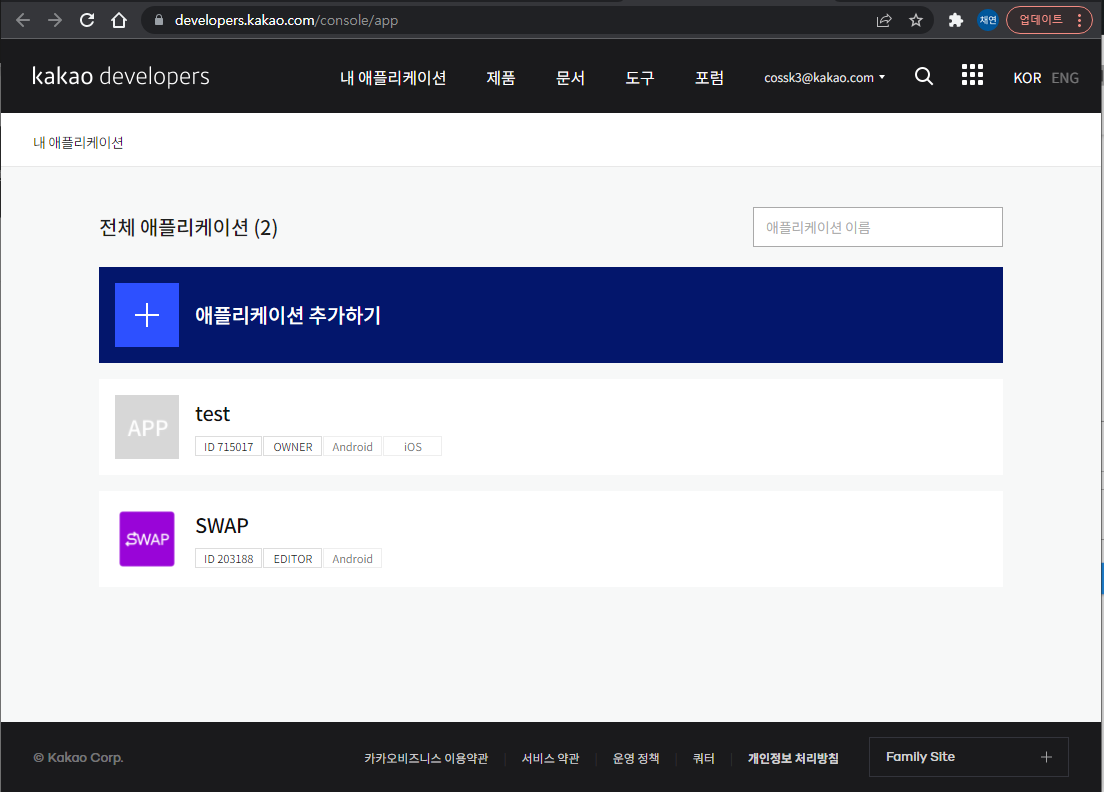Click the purple SWAP app icon

146,539
